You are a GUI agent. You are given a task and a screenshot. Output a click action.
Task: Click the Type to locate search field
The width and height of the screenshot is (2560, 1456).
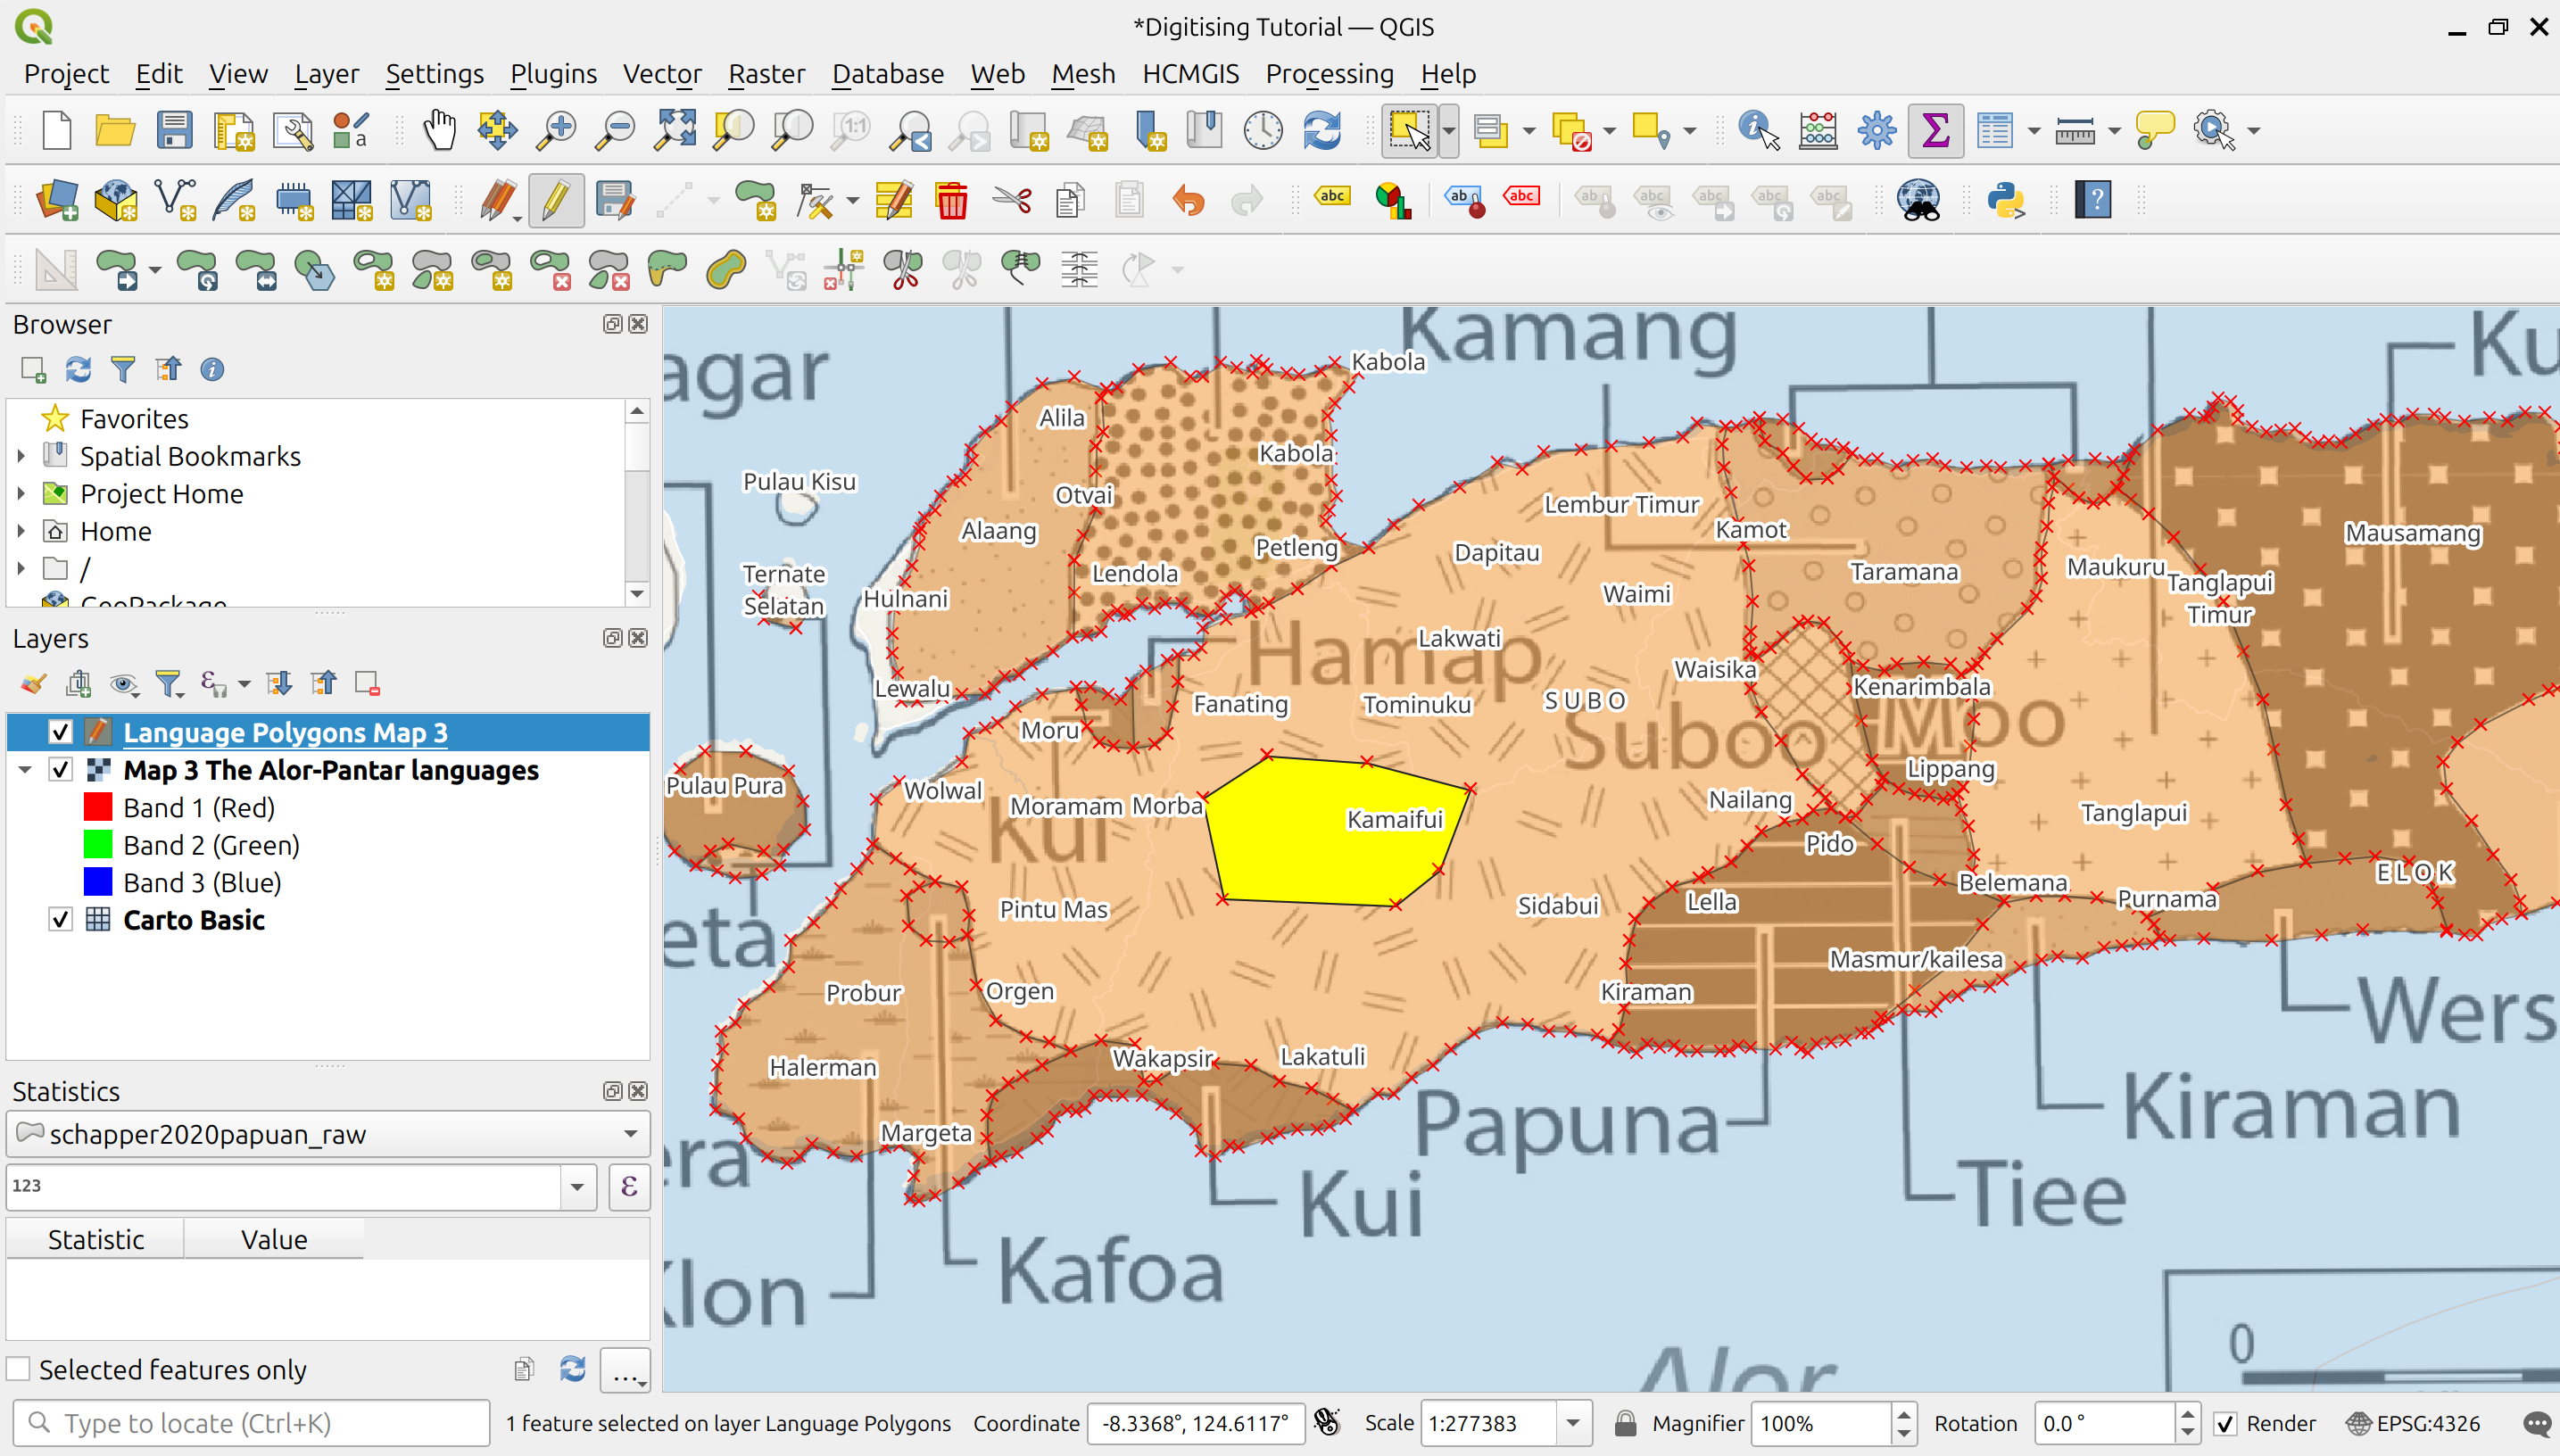[250, 1423]
